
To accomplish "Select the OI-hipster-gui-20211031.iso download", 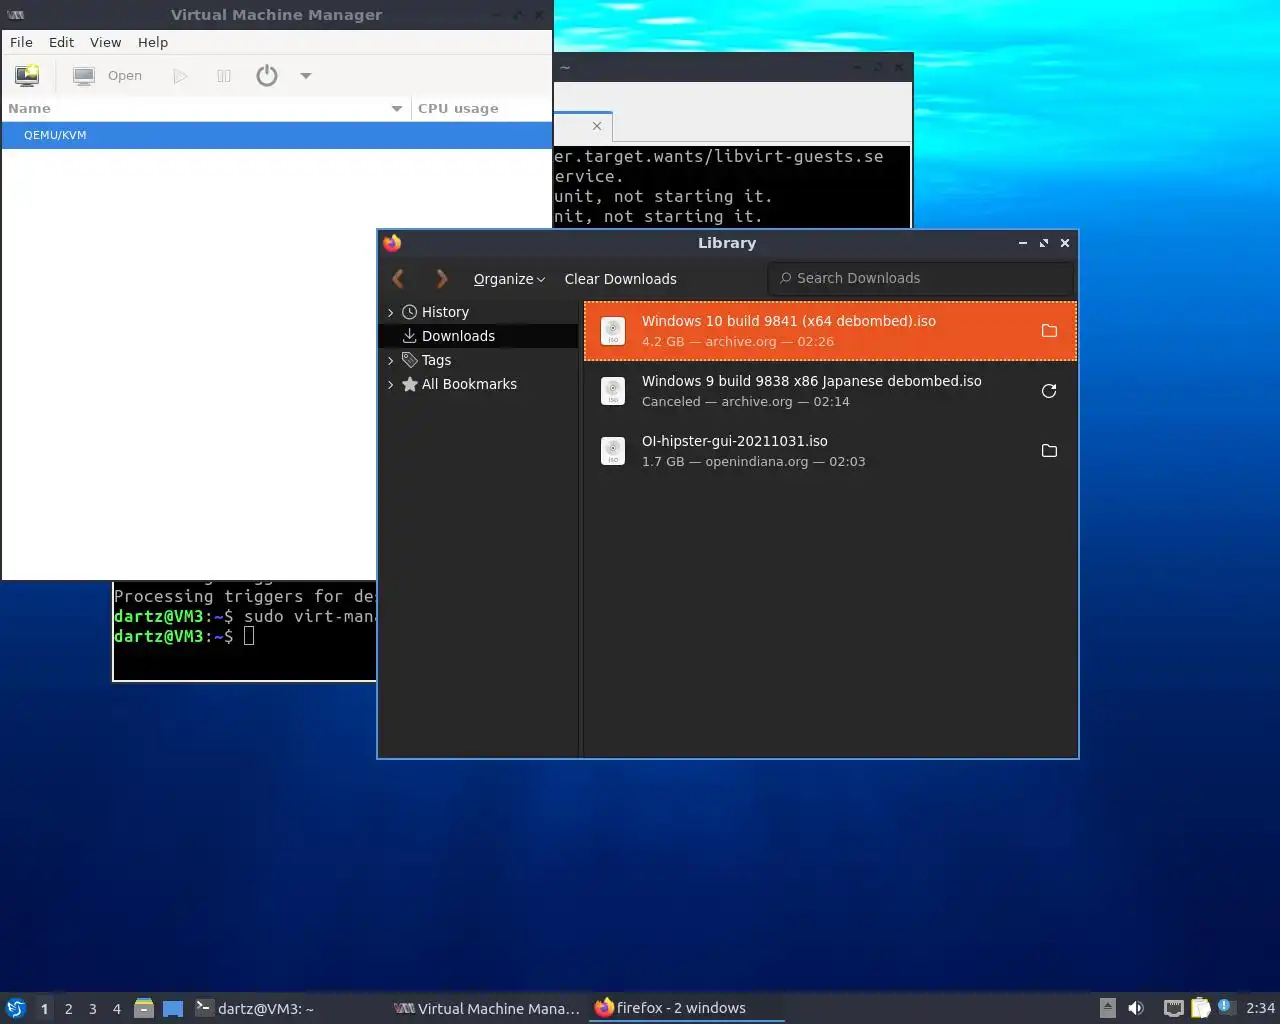I will (830, 451).
